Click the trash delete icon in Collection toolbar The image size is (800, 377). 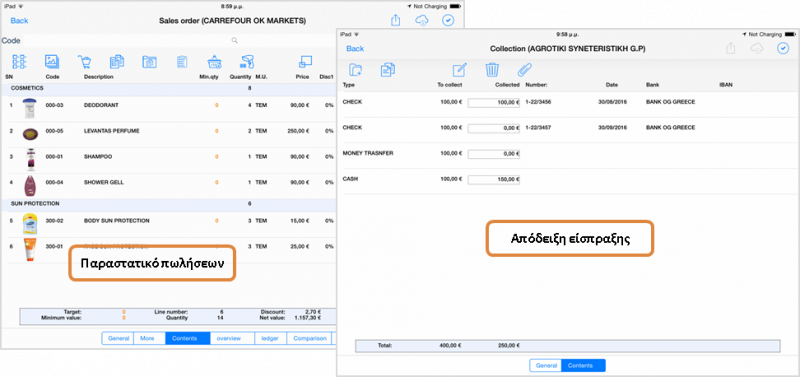coord(492,69)
